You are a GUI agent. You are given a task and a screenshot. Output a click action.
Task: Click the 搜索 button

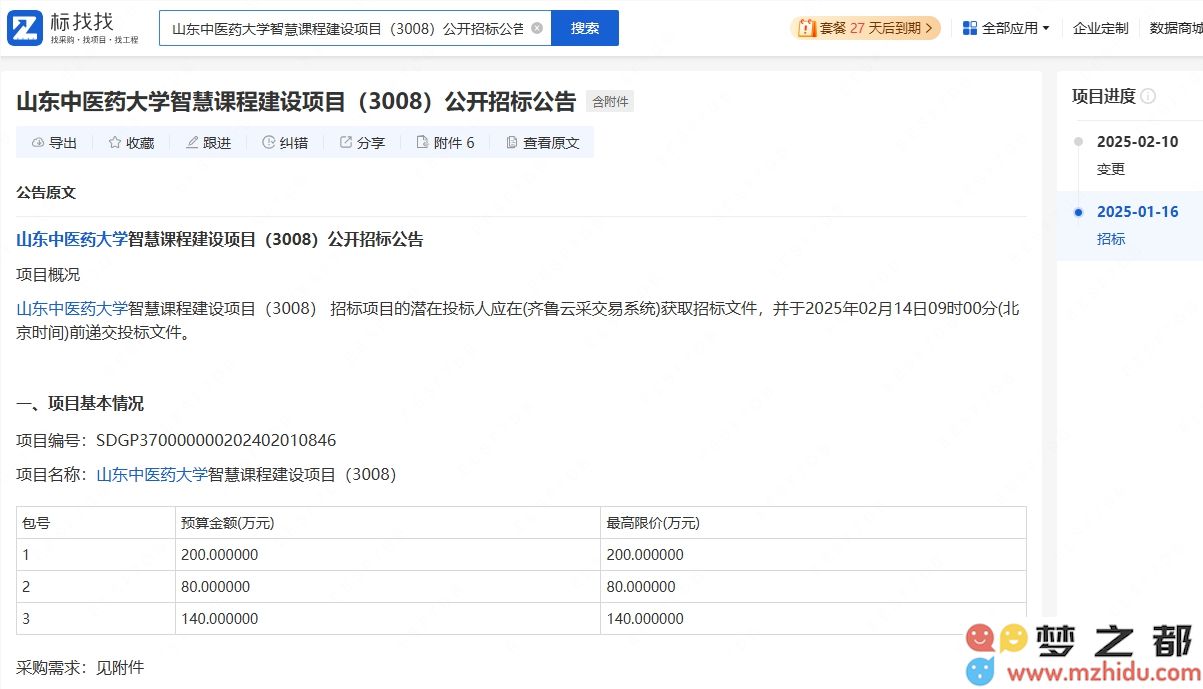click(585, 28)
